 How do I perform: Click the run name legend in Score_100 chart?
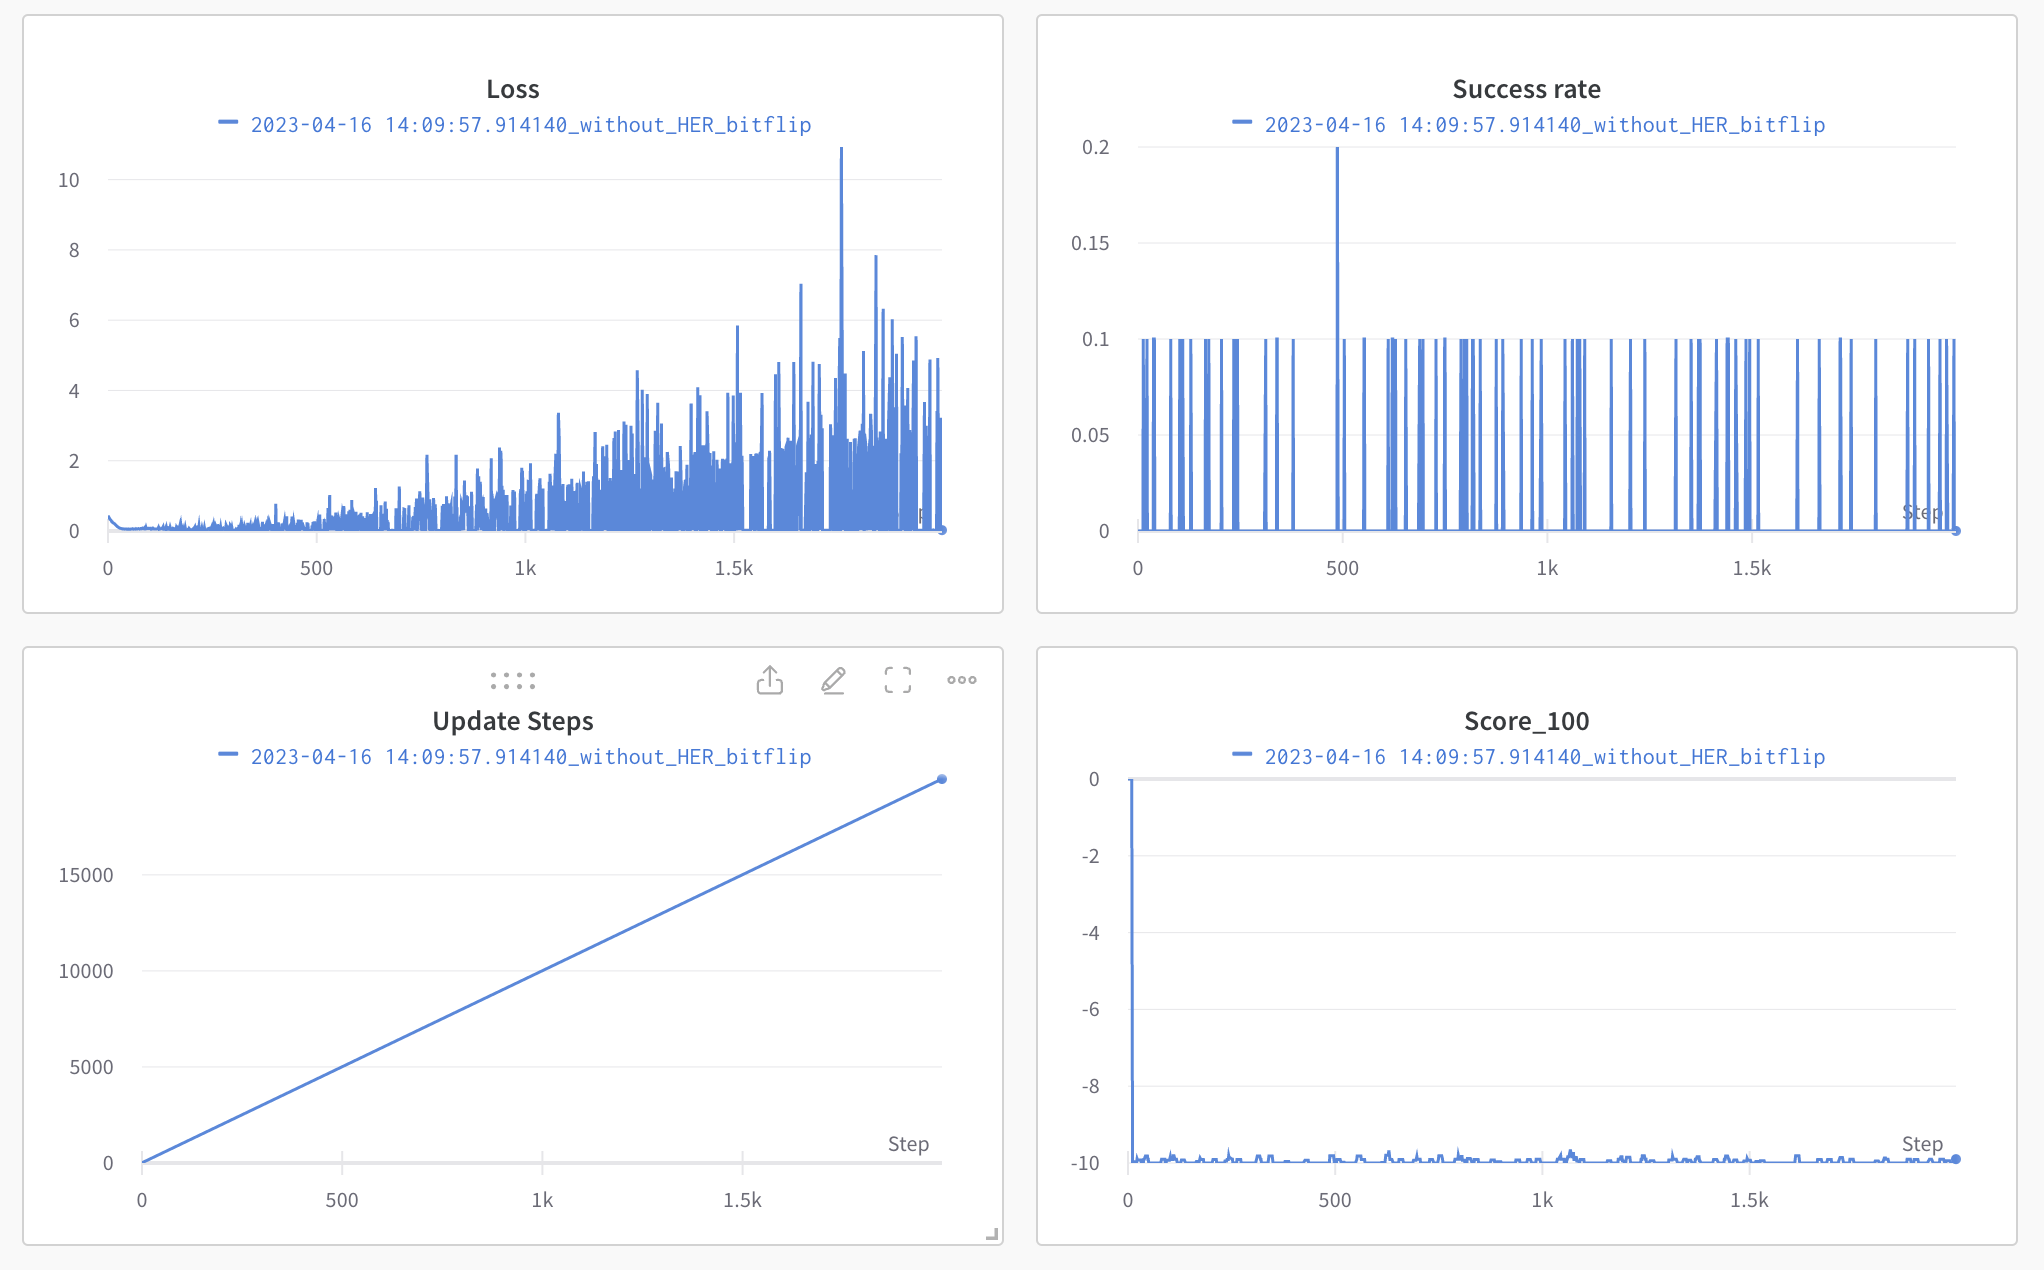[1544, 757]
